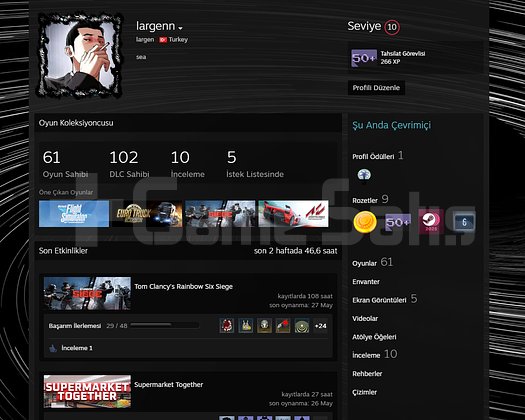Open the Atölye Öğeleri link
This screenshot has width=525, height=420.
click(374, 337)
